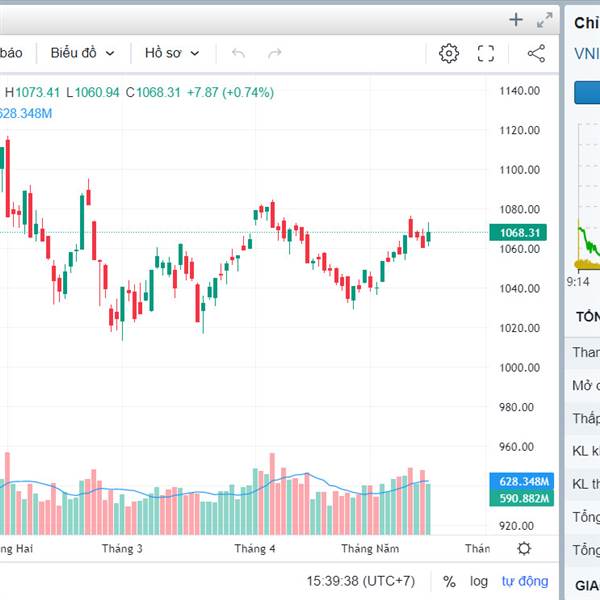
Task: Click the 15:39:38 (UTC+7) timezone selector
Action: [x=361, y=581]
